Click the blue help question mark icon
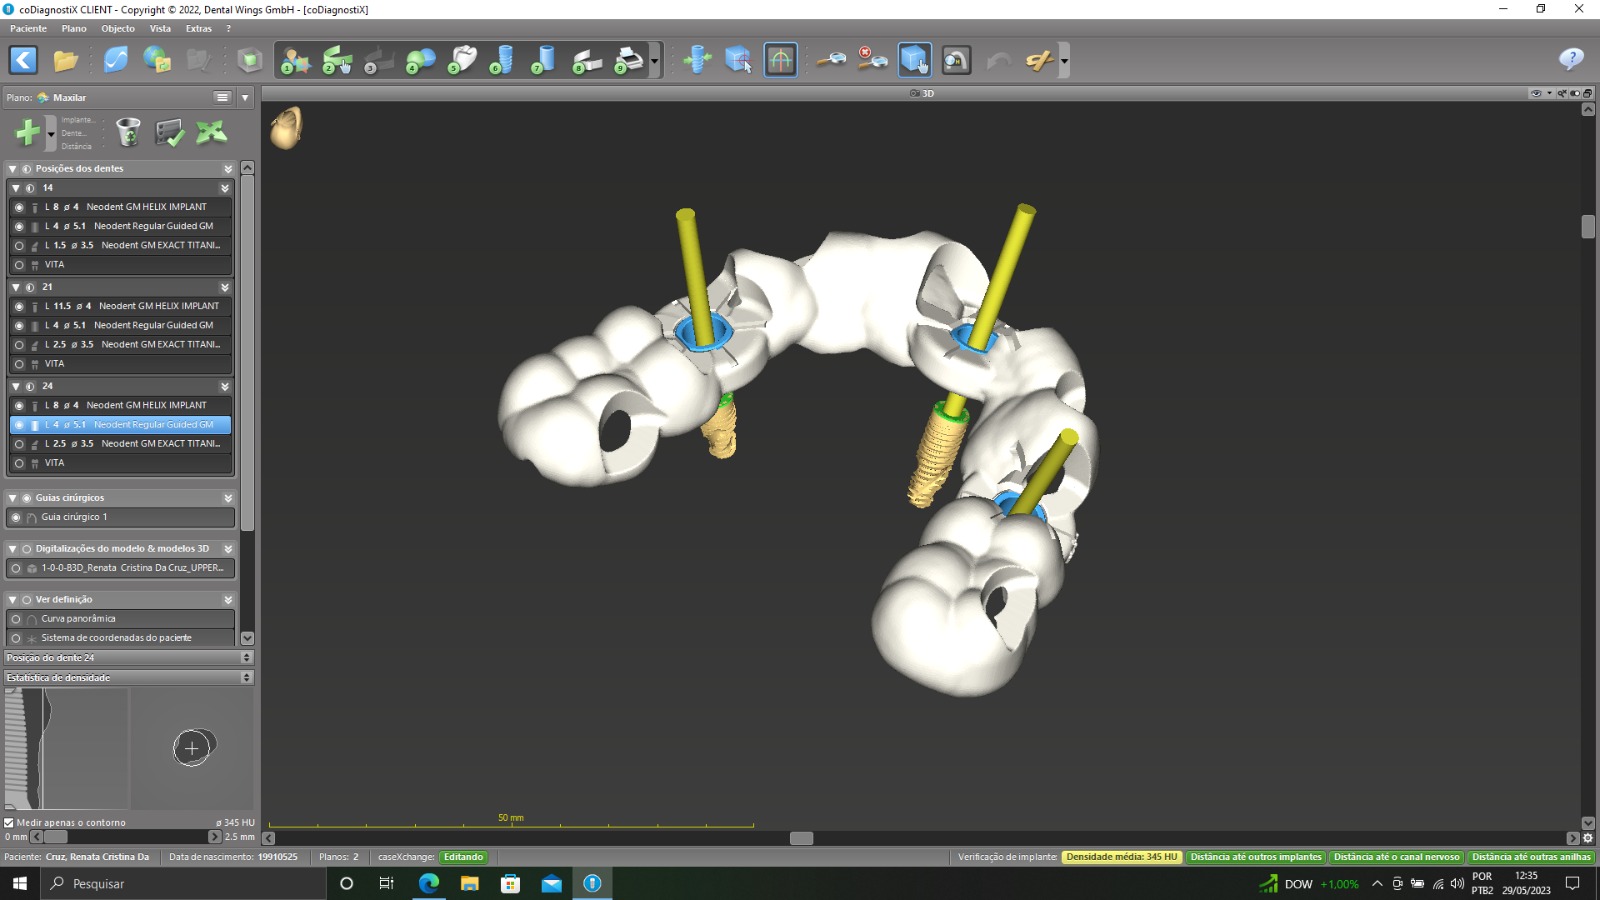Screen dimensions: 1600x900 1571,59
